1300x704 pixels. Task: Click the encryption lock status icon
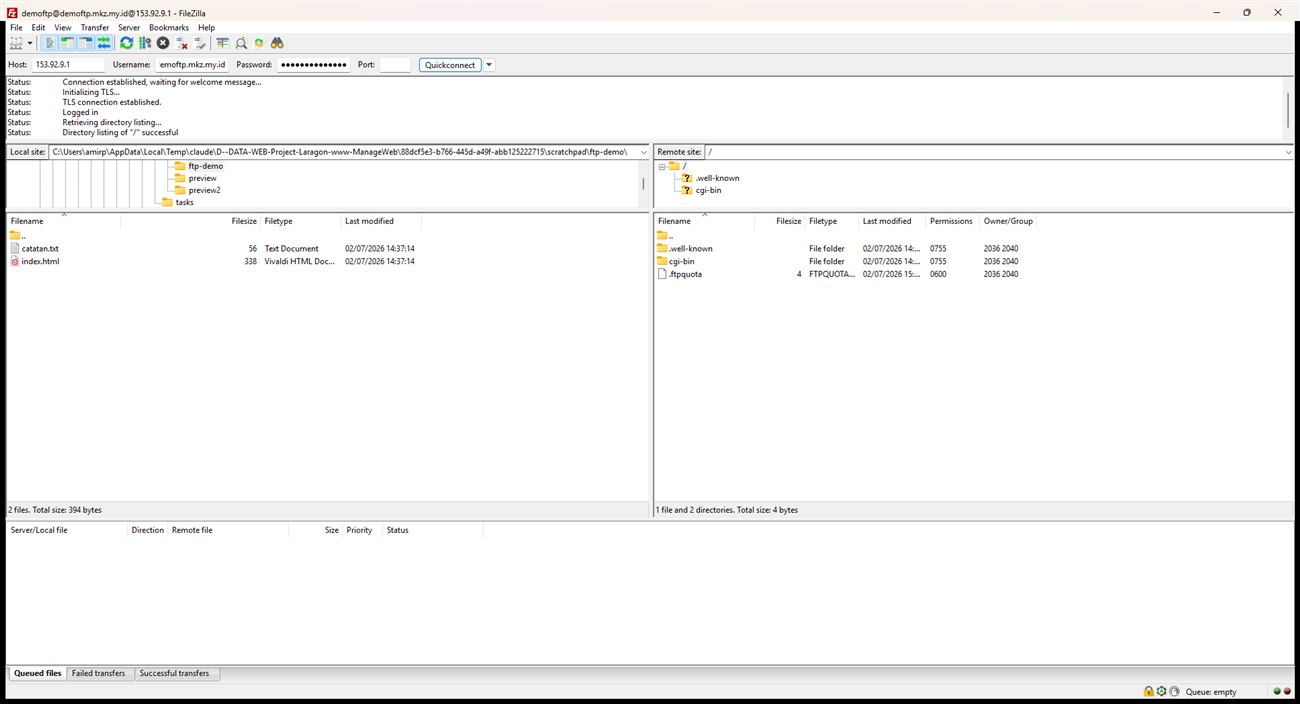[x=1149, y=691]
